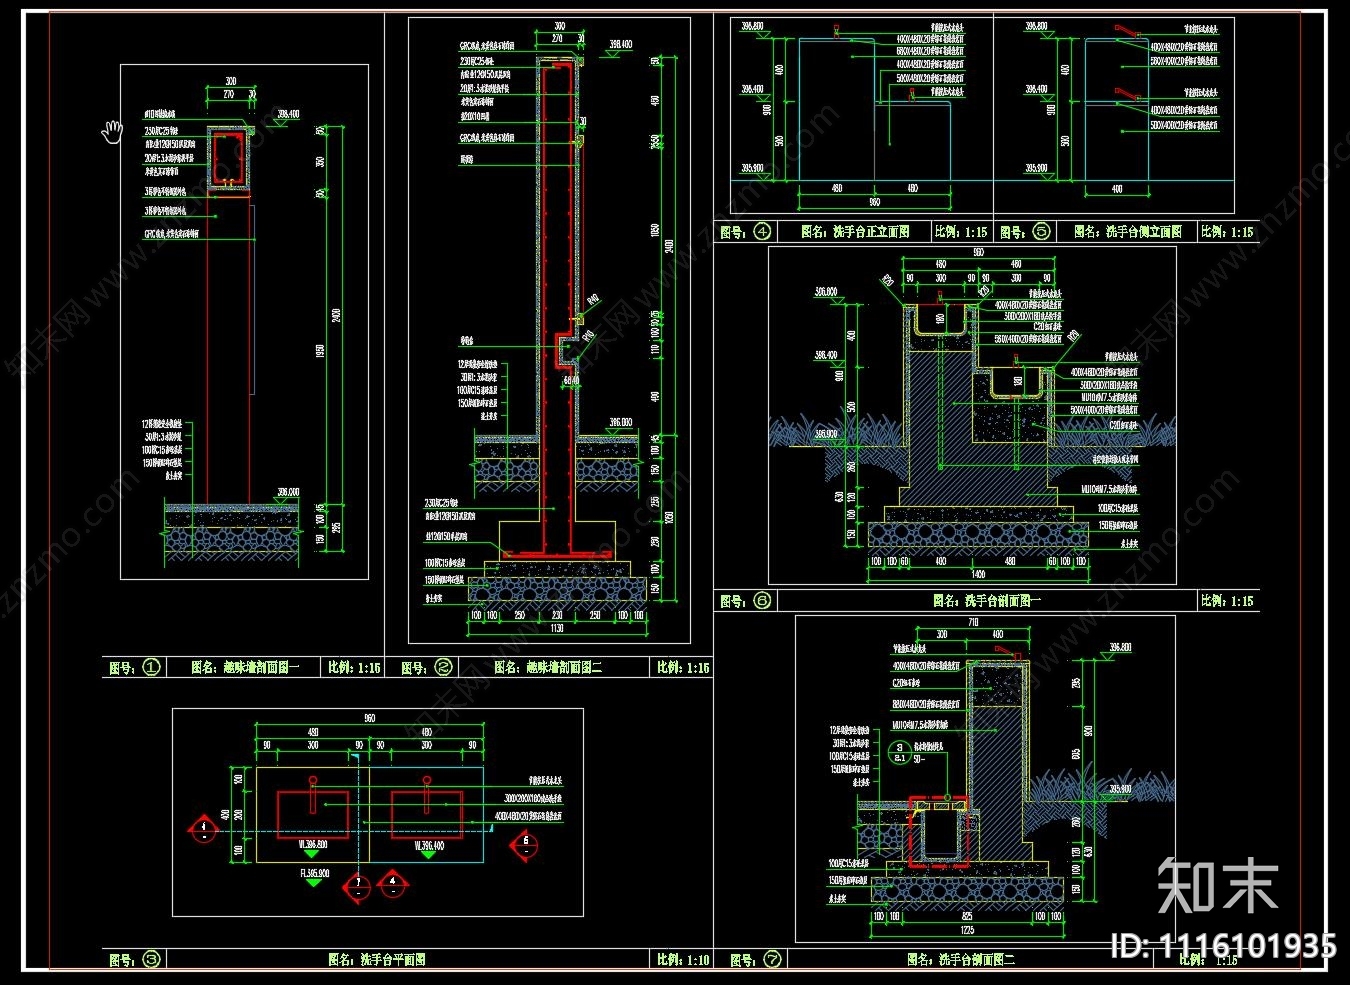Click the 比例 1:15 scale label of drawing ⑤
Screen dimensions: 1350x985
(x=1227, y=231)
